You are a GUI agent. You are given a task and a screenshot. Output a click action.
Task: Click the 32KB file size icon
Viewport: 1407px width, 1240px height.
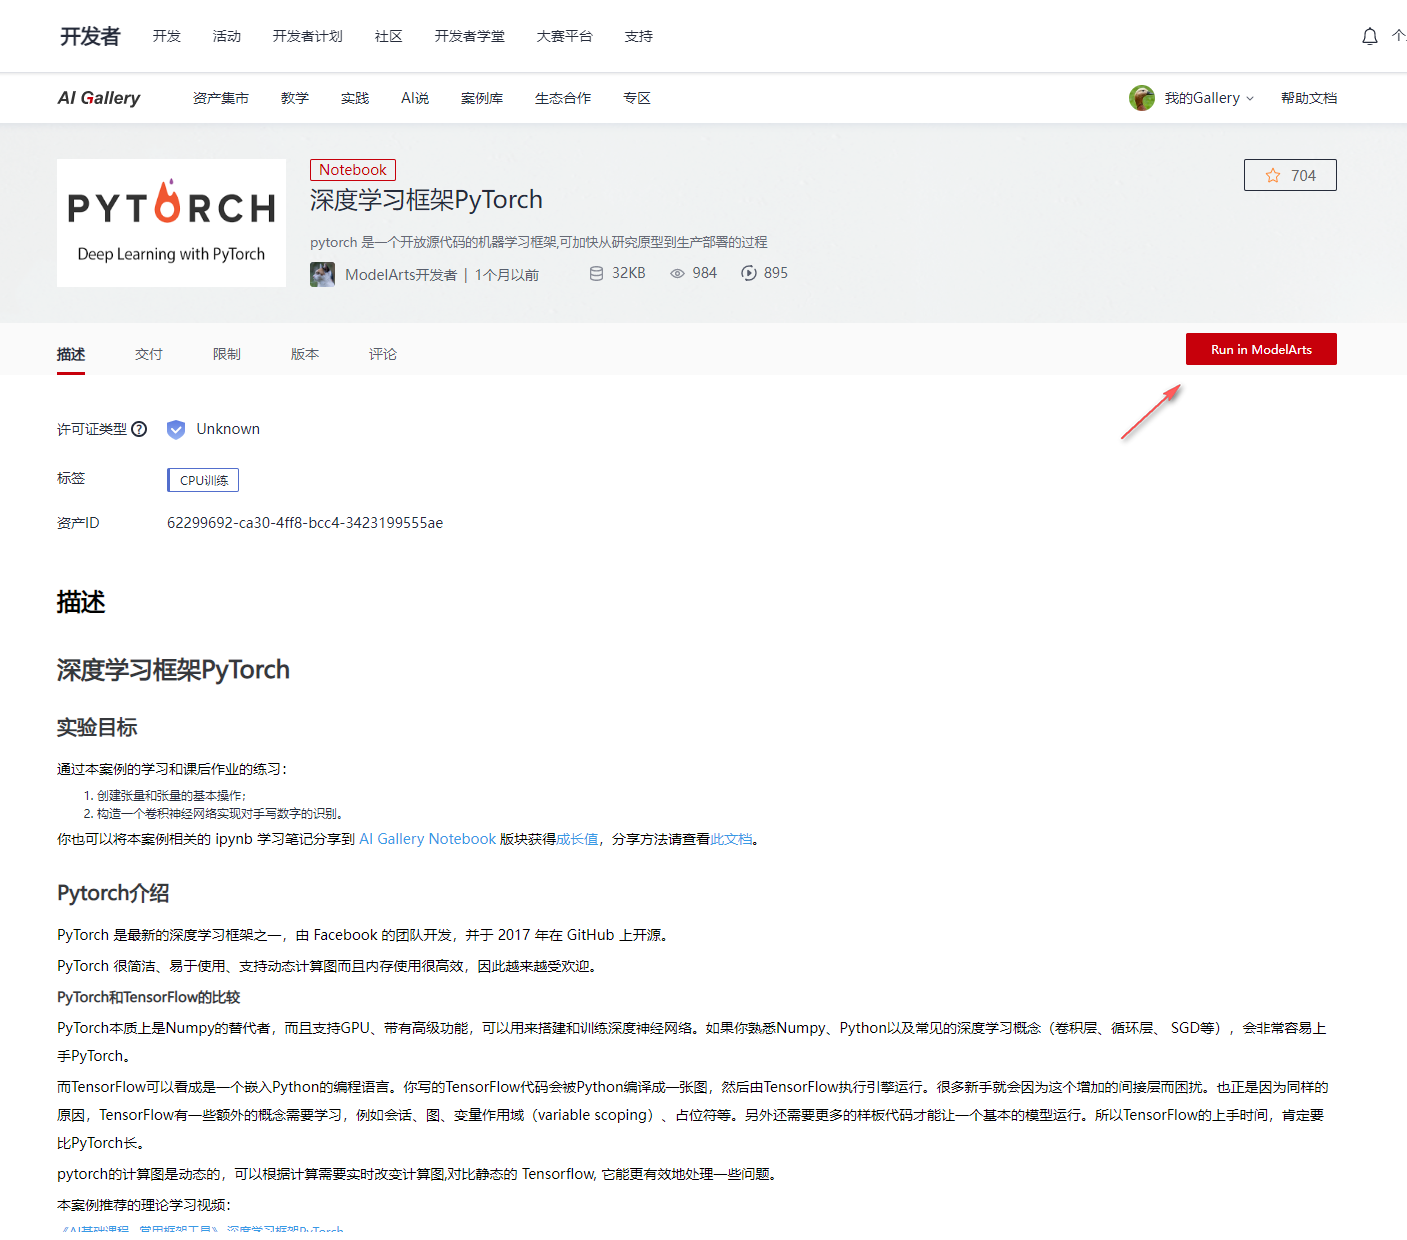(x=596, y=273)
